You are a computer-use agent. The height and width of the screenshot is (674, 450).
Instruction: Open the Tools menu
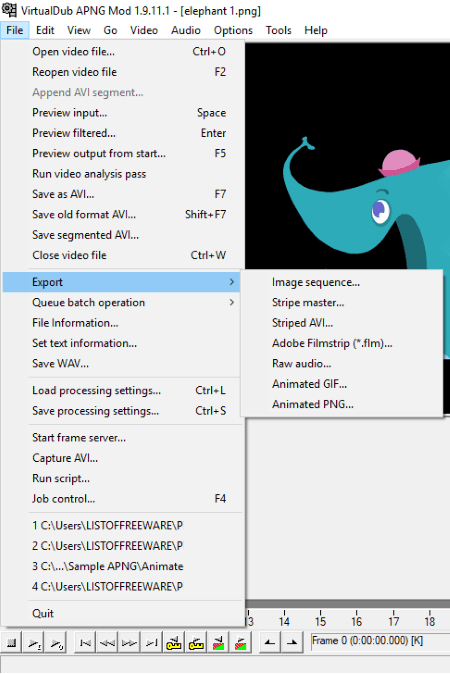279,31
